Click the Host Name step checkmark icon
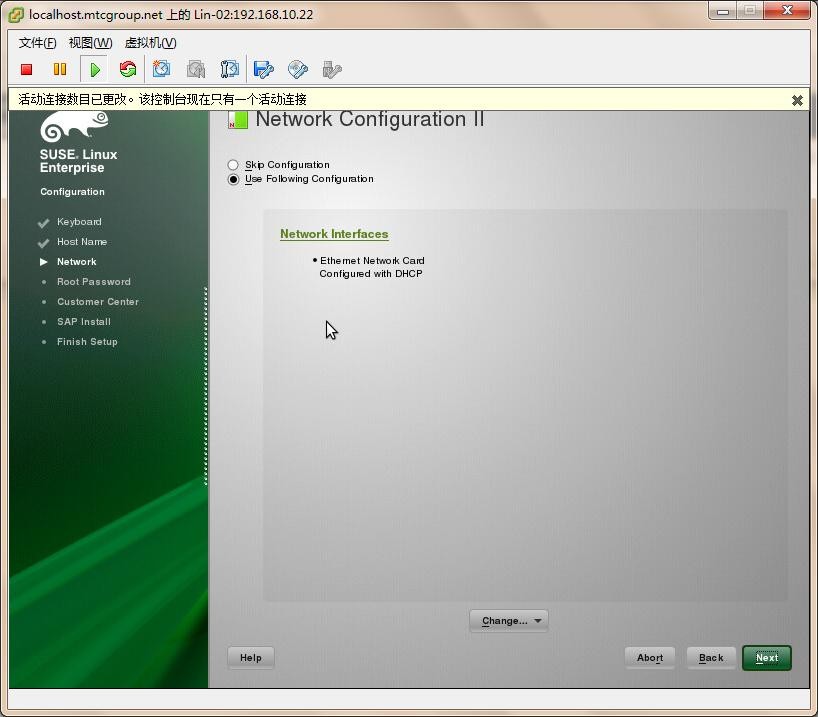This screenshot has height=717, width=818. point(43,243)
